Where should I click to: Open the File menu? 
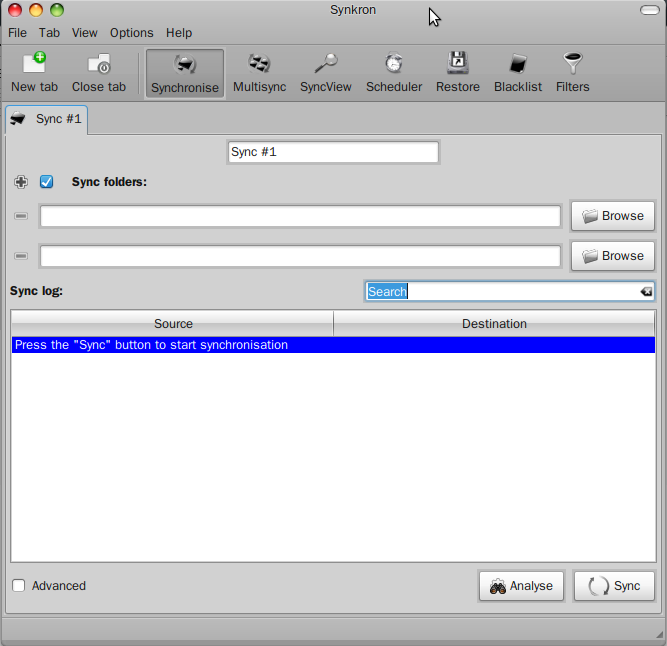(x=17, y=33)
